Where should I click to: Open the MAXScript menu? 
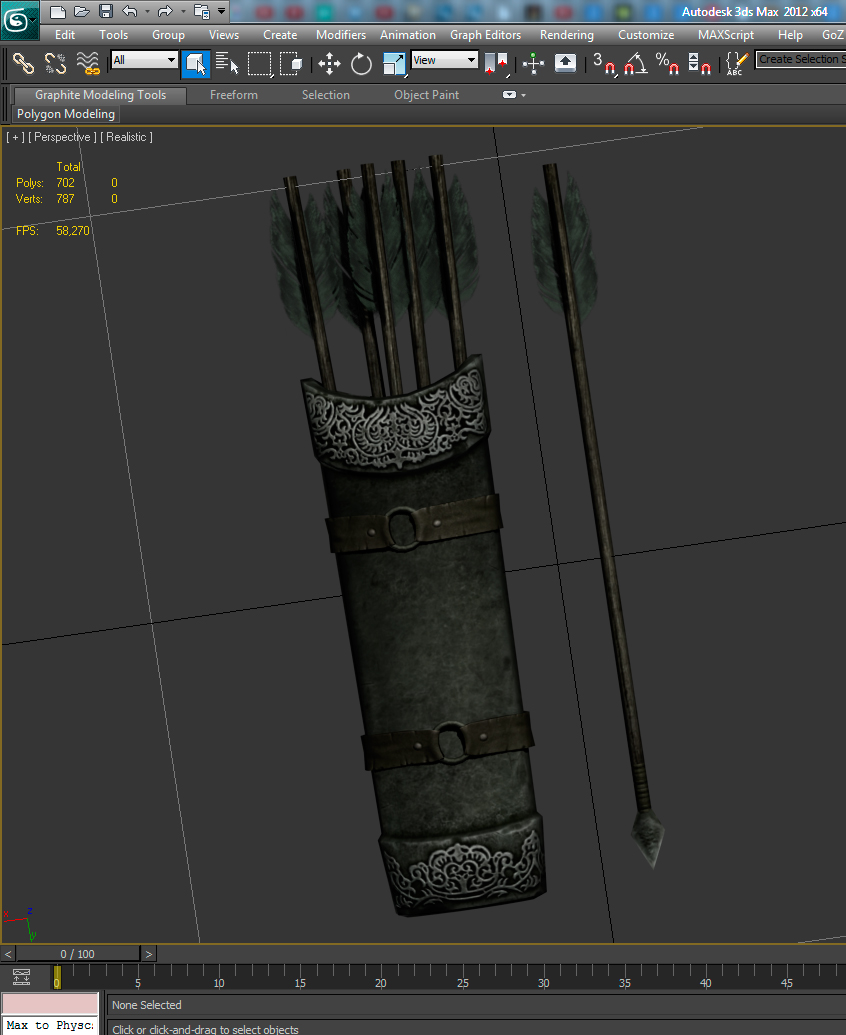tap(726, 35)
